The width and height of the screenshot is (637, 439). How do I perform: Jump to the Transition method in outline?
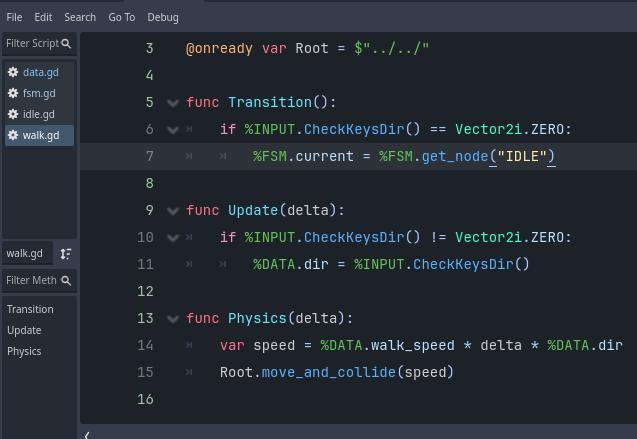click(x=30, y=309)
